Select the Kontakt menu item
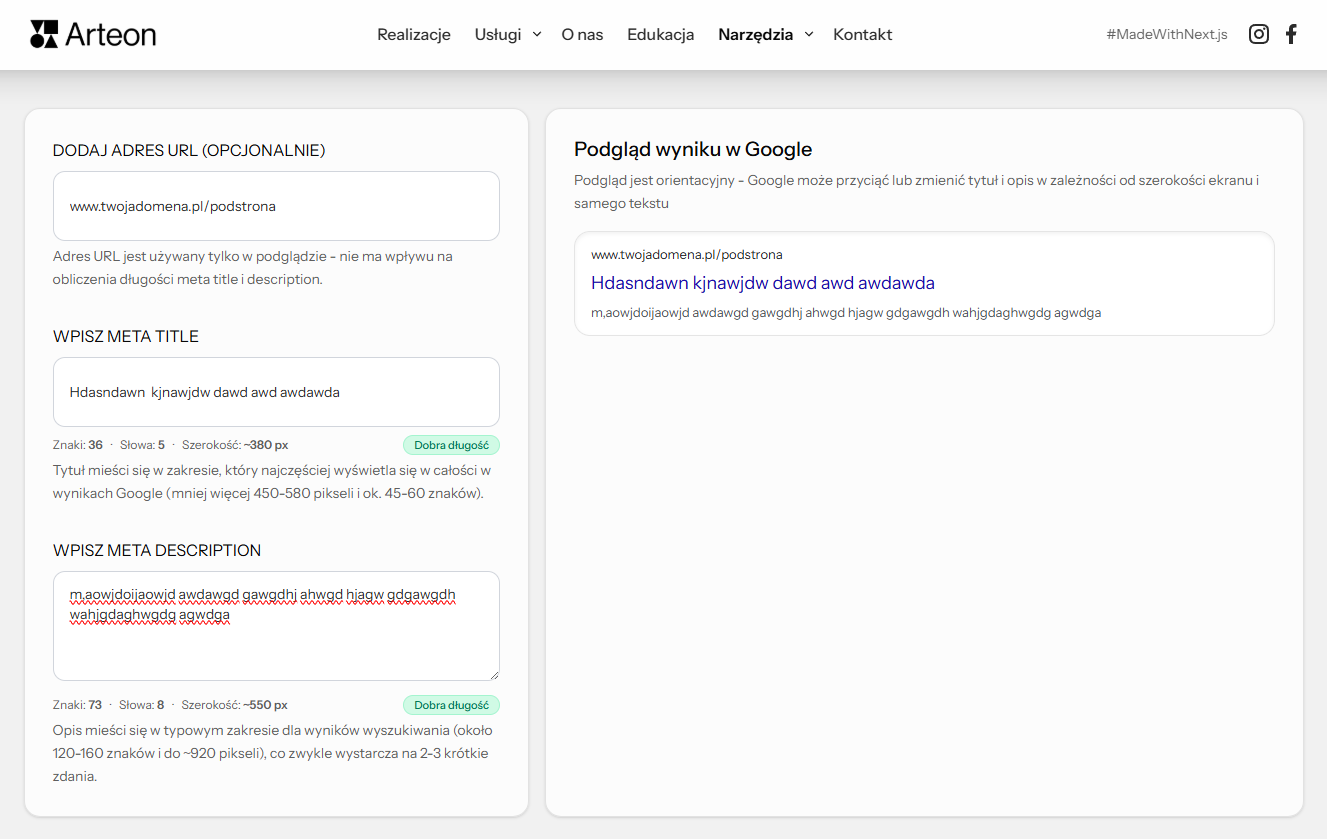The width and height of the screenshot is (1327, 839). pos(862,34)
